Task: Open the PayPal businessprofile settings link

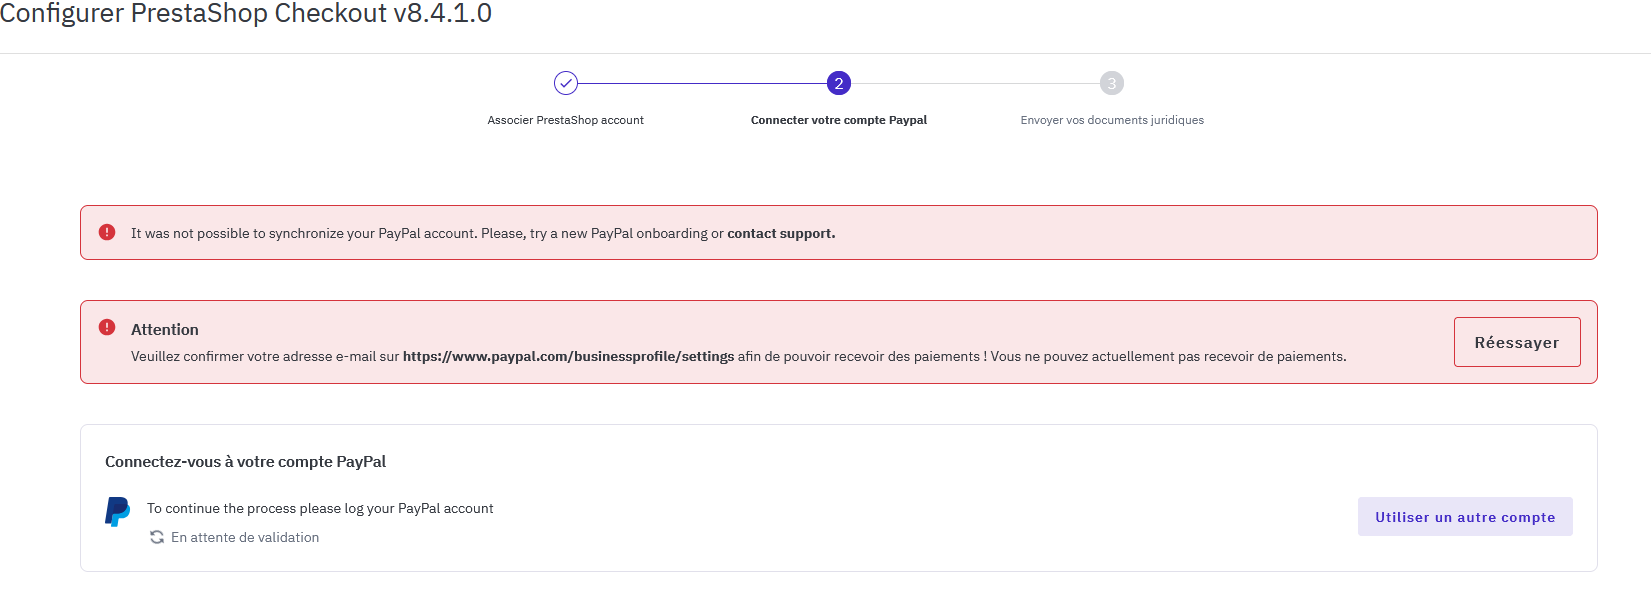Action: coord(568,356)
